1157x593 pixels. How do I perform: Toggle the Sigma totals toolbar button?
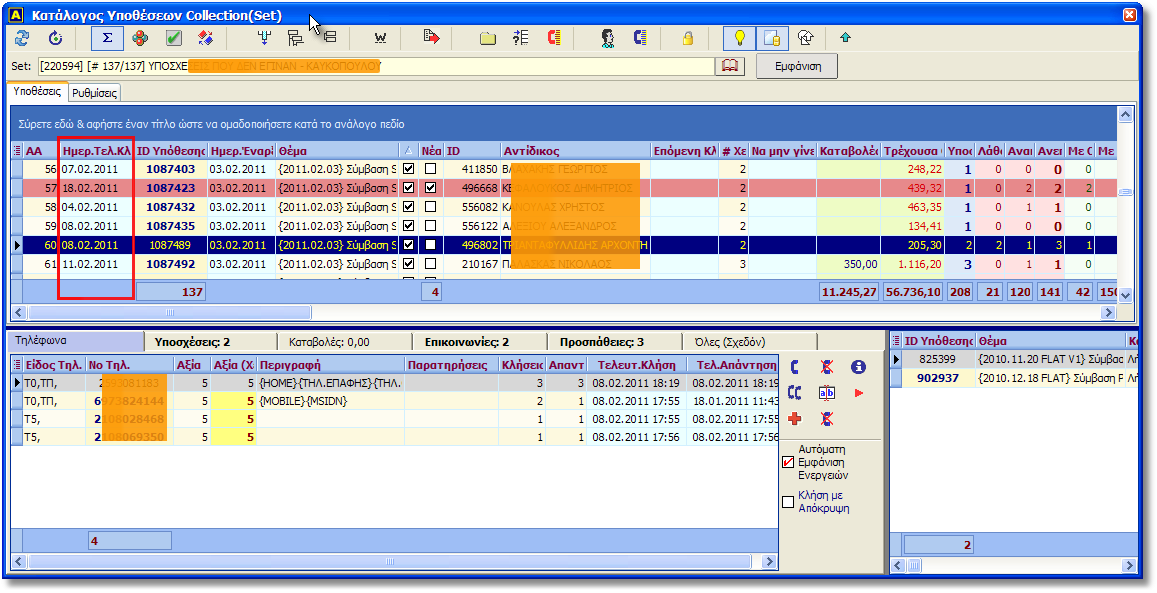[x=108, y=38]
